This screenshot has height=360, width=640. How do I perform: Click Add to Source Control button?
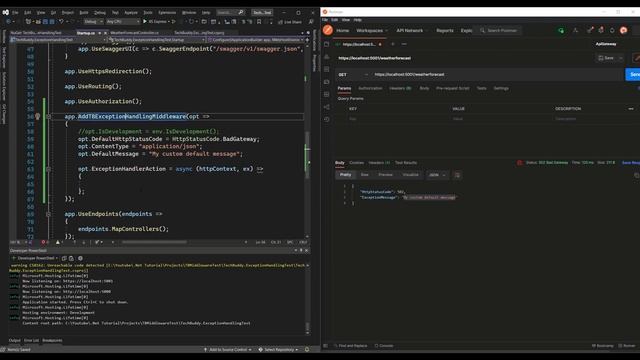[x=227, y=349]
